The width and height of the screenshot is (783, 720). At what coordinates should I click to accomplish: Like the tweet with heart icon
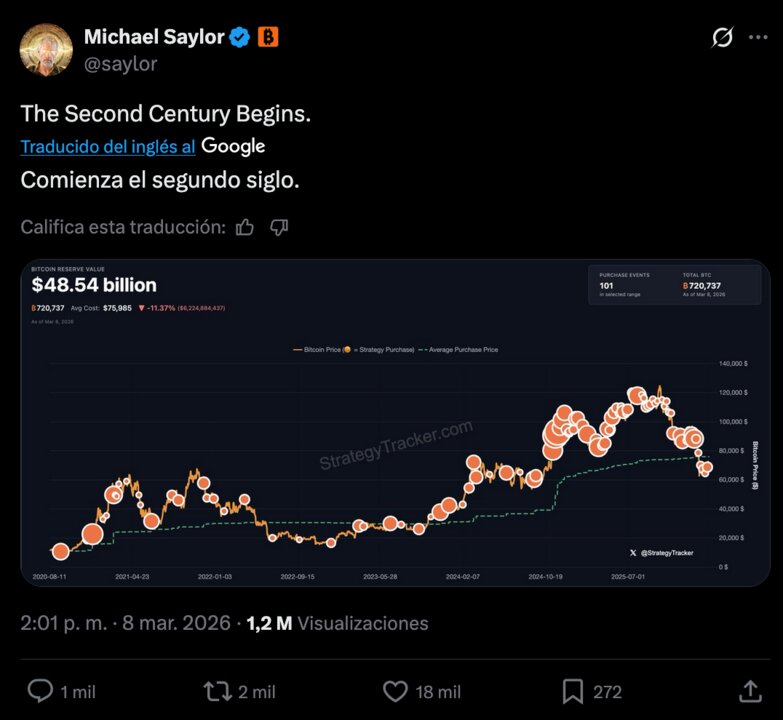[396, 691]
